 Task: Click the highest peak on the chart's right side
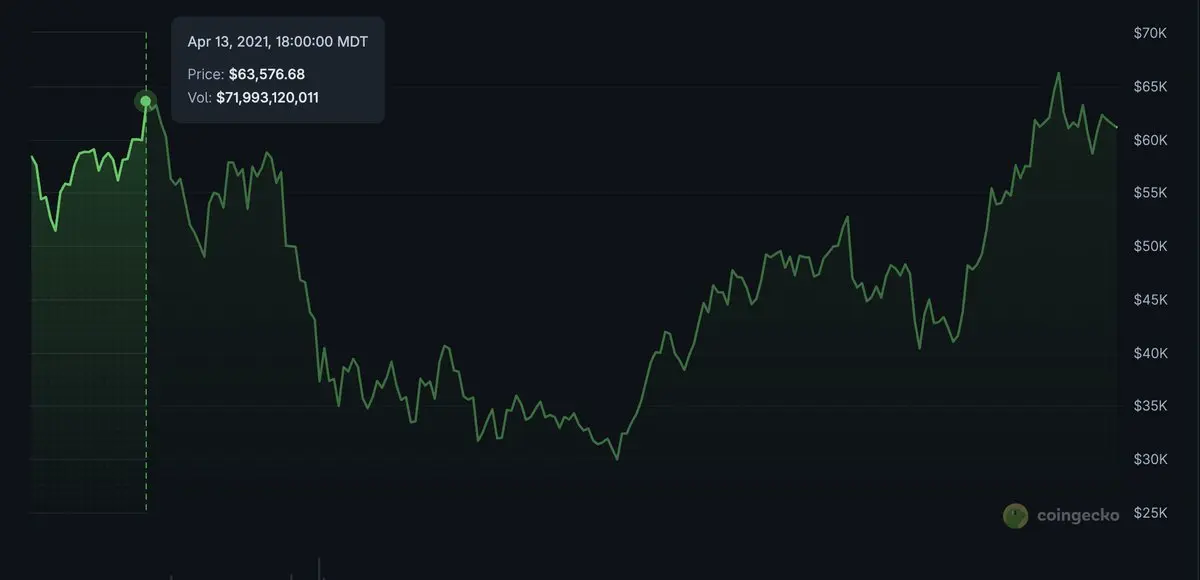click(x=1058, y=73)
